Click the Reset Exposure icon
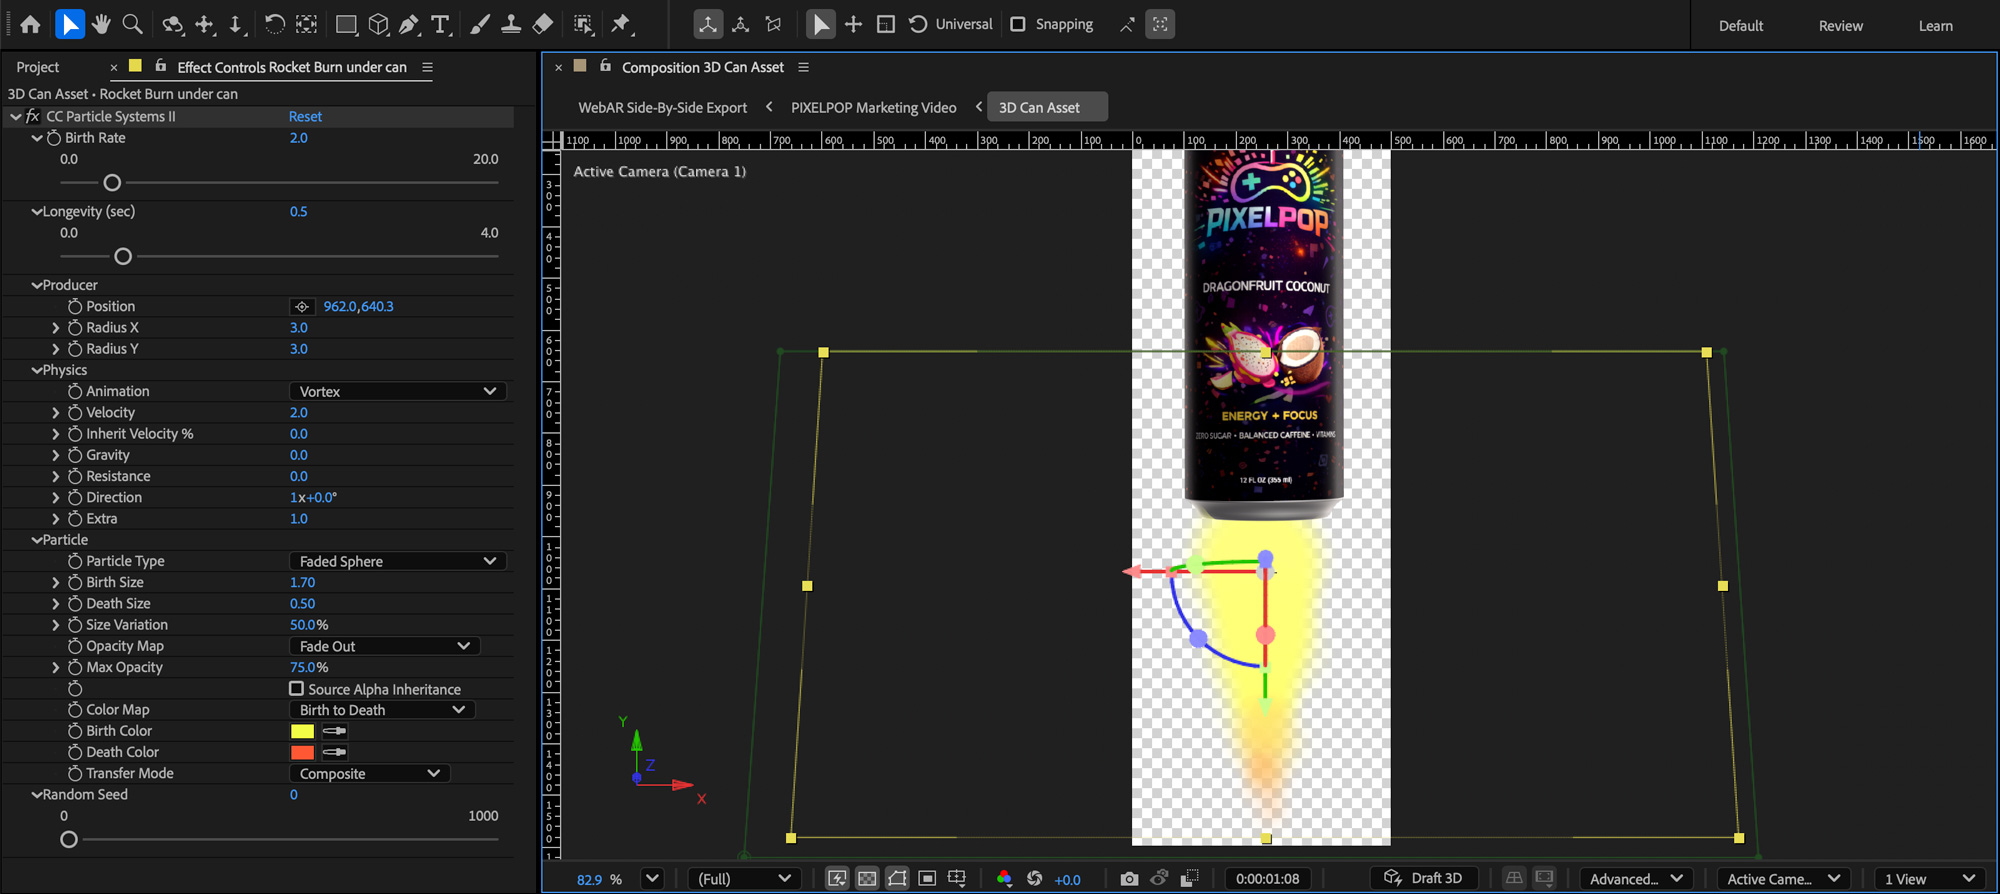 [1035, 878]
